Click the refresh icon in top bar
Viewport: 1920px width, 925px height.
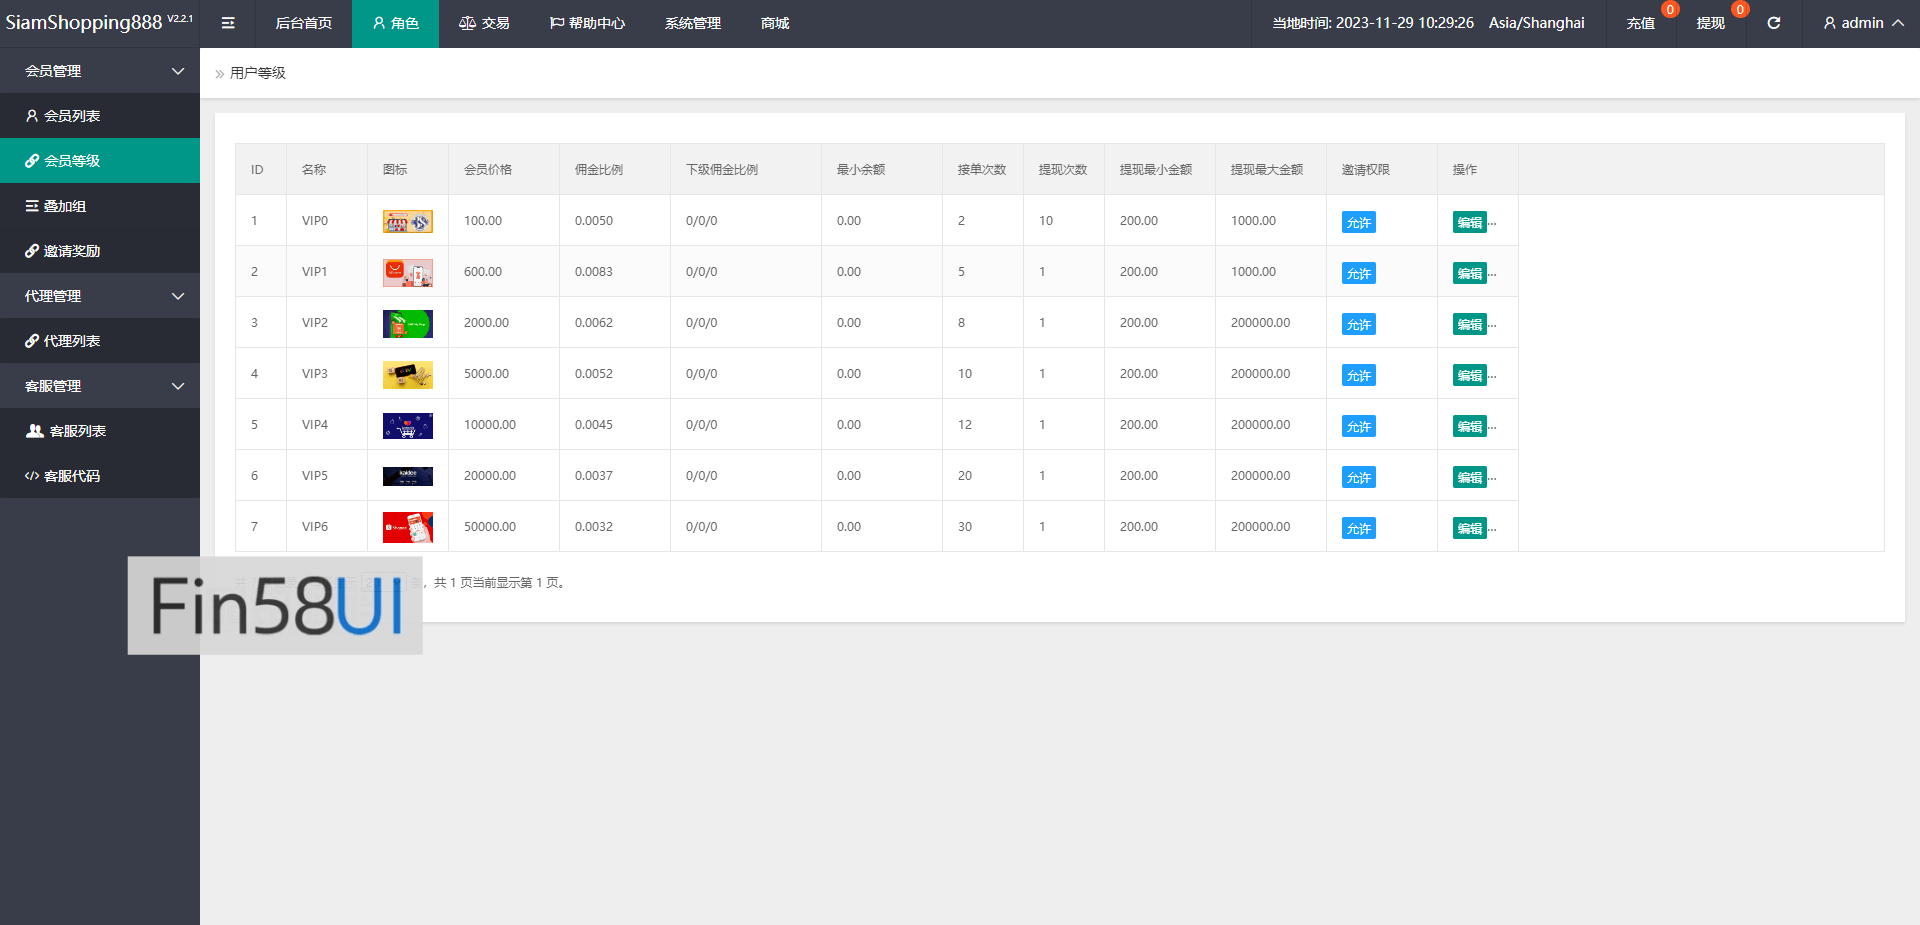[1773, 23]
